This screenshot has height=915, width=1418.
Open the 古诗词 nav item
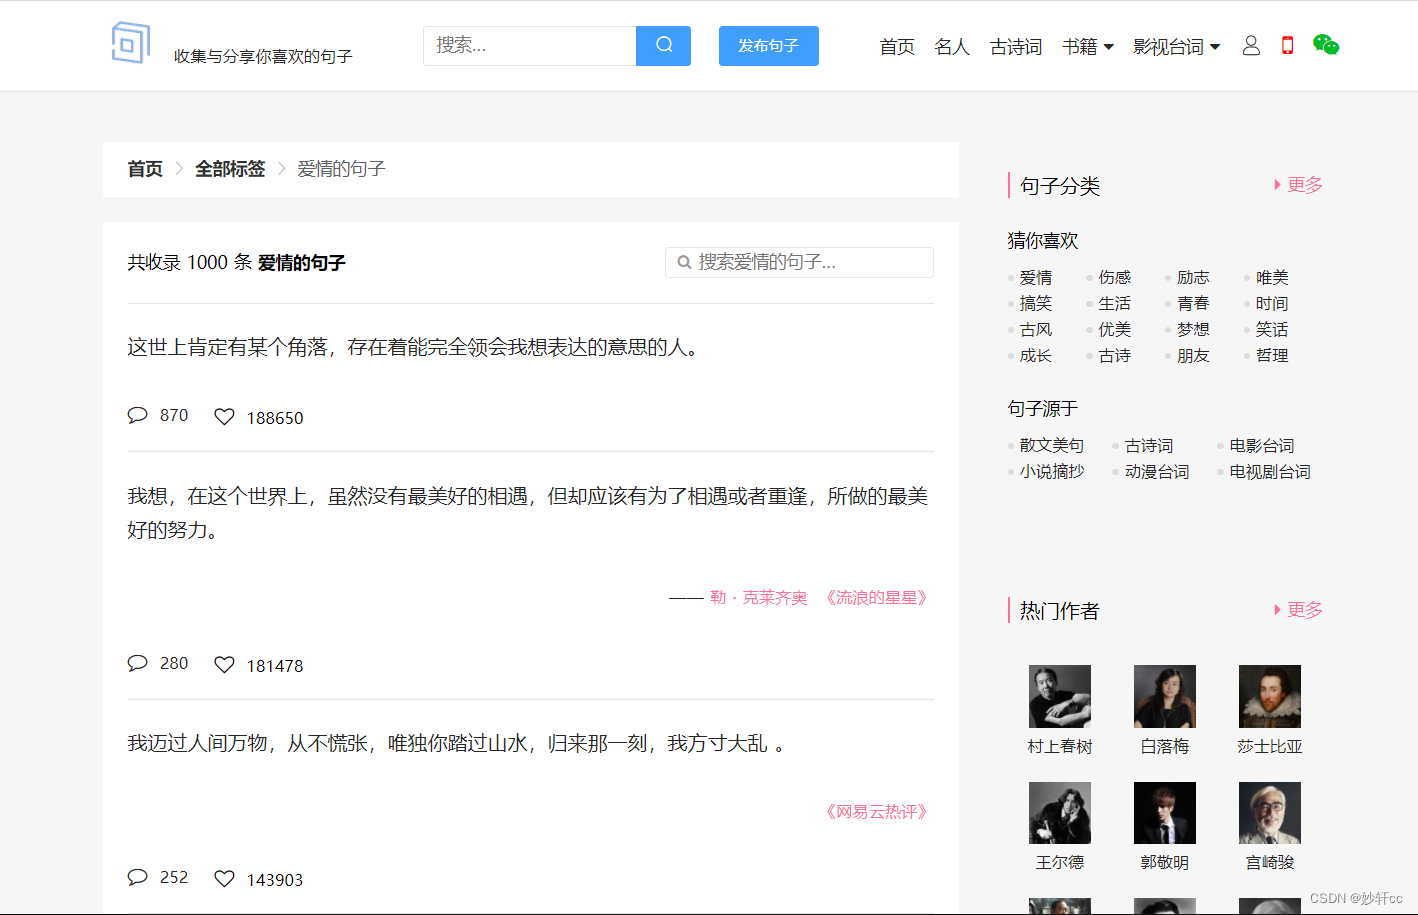pyautogui.click(x=1016, y=46)
